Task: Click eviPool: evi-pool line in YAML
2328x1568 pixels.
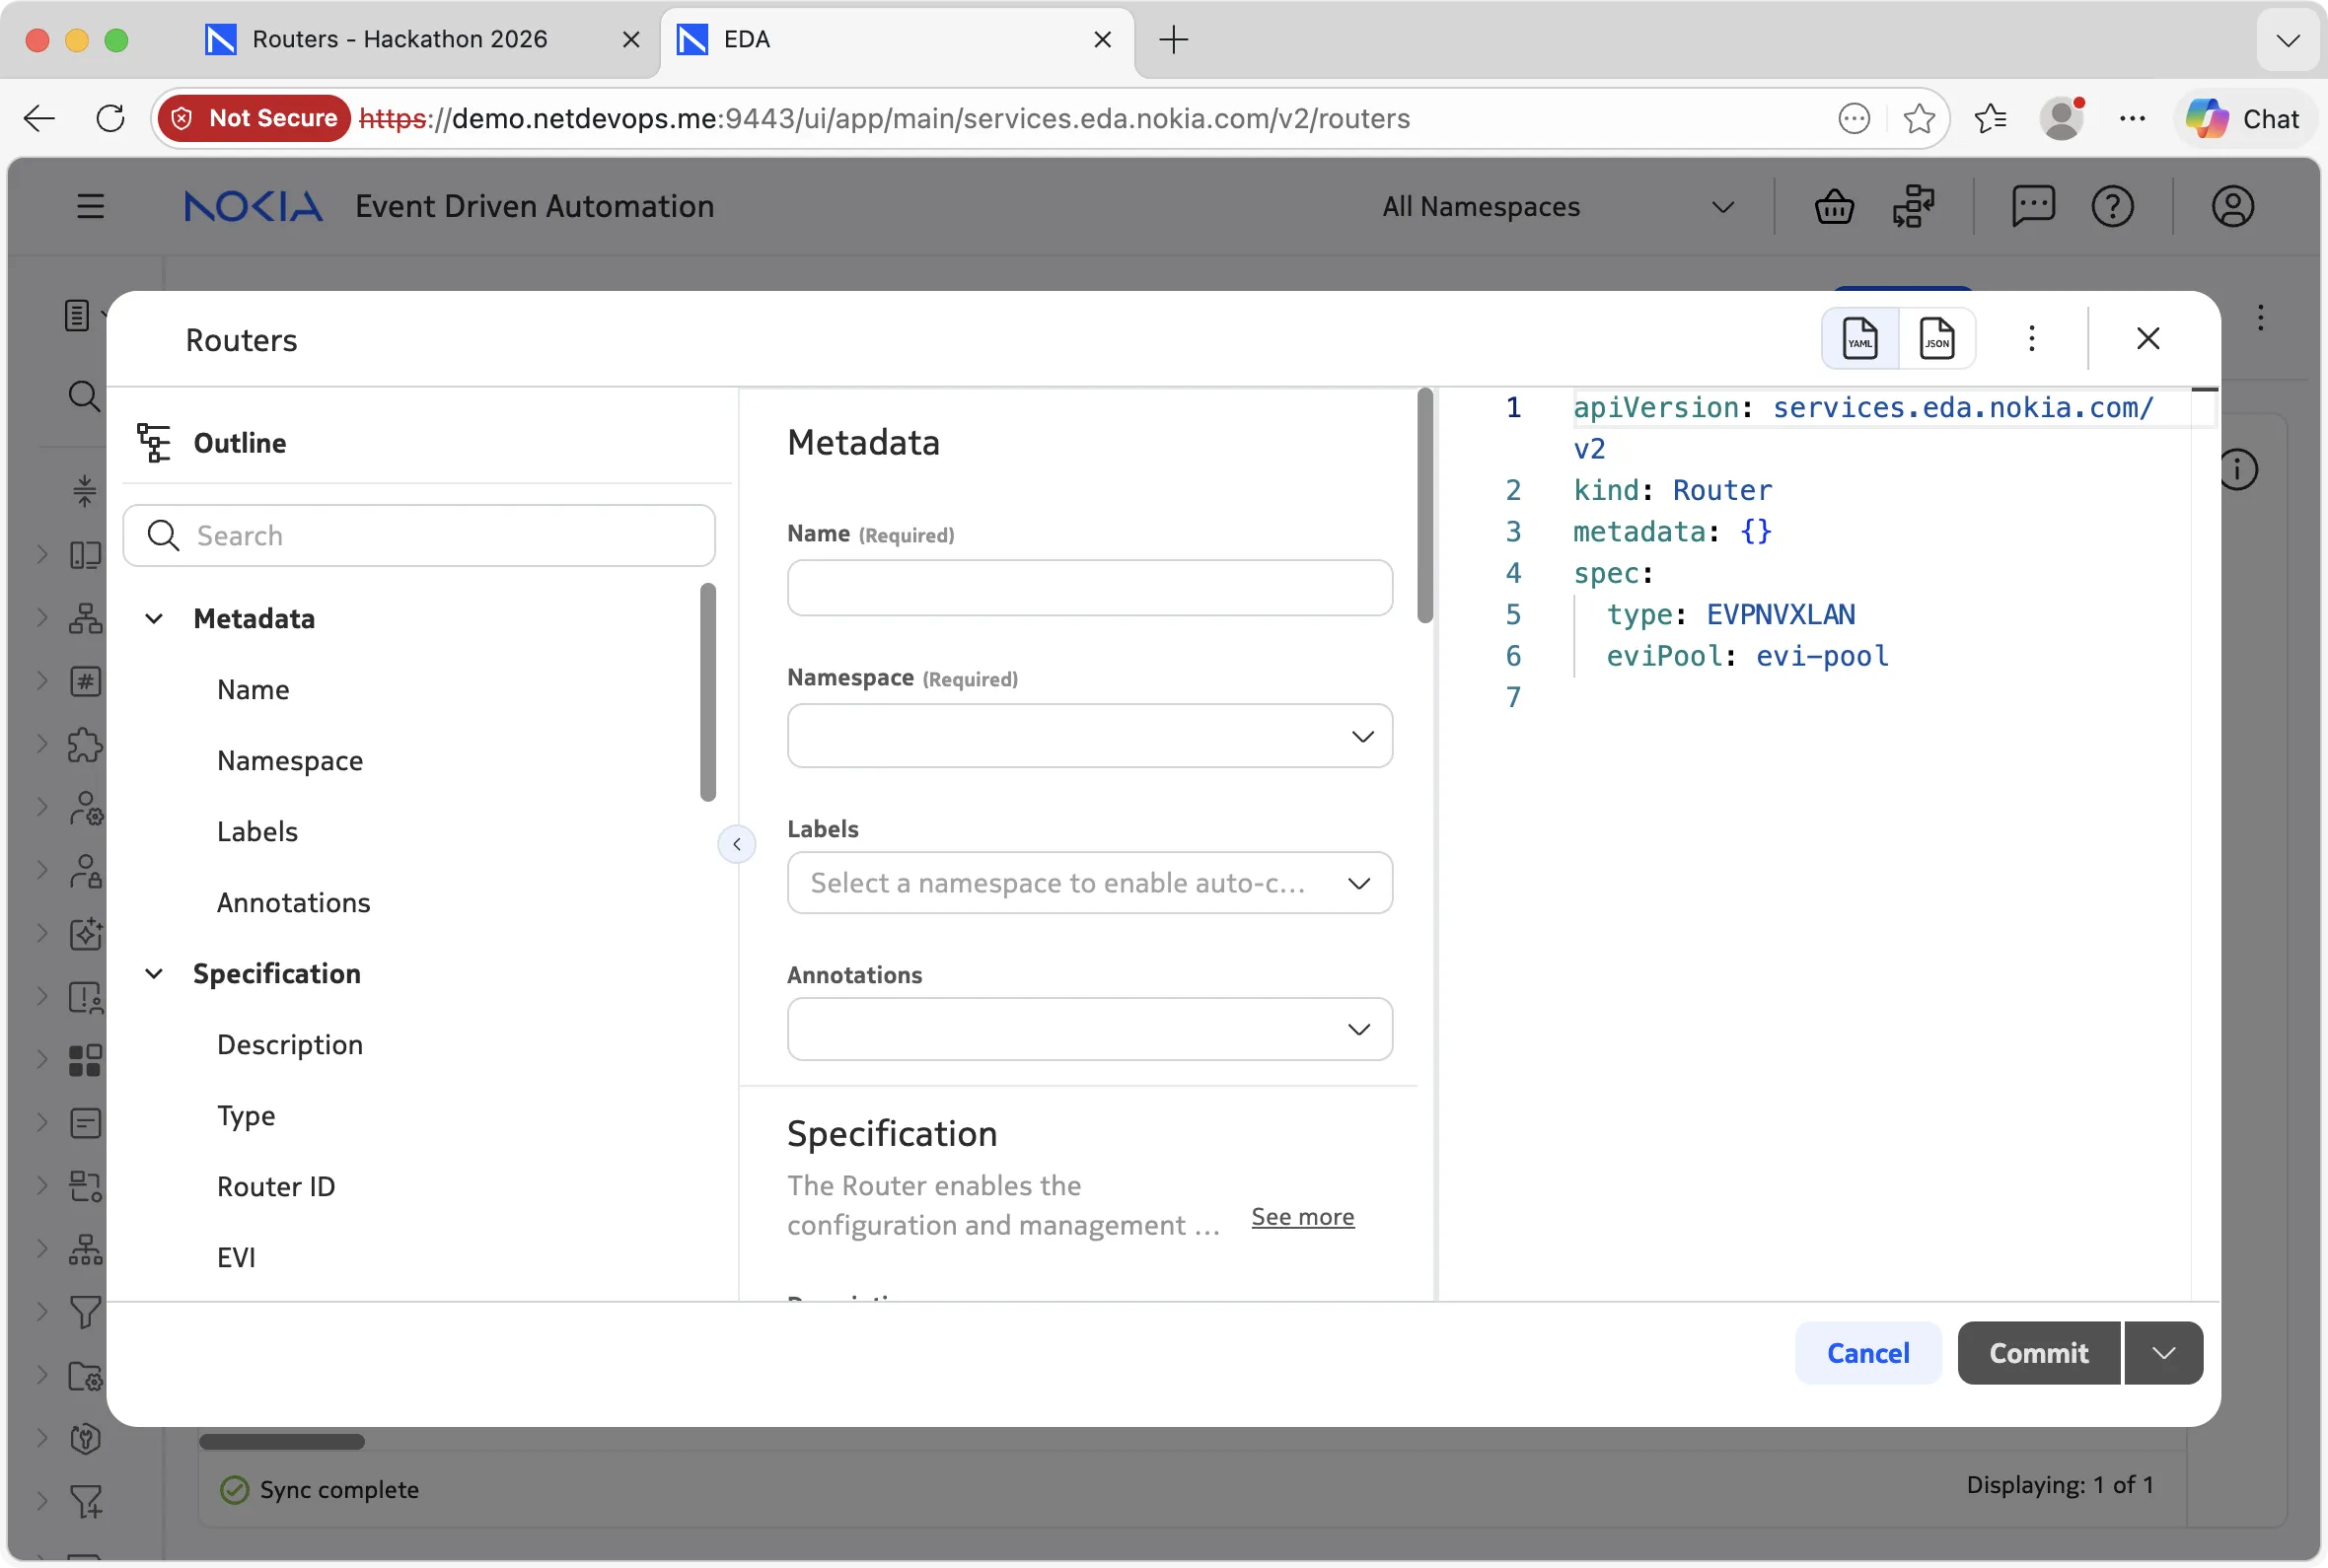Action: 1748,657
